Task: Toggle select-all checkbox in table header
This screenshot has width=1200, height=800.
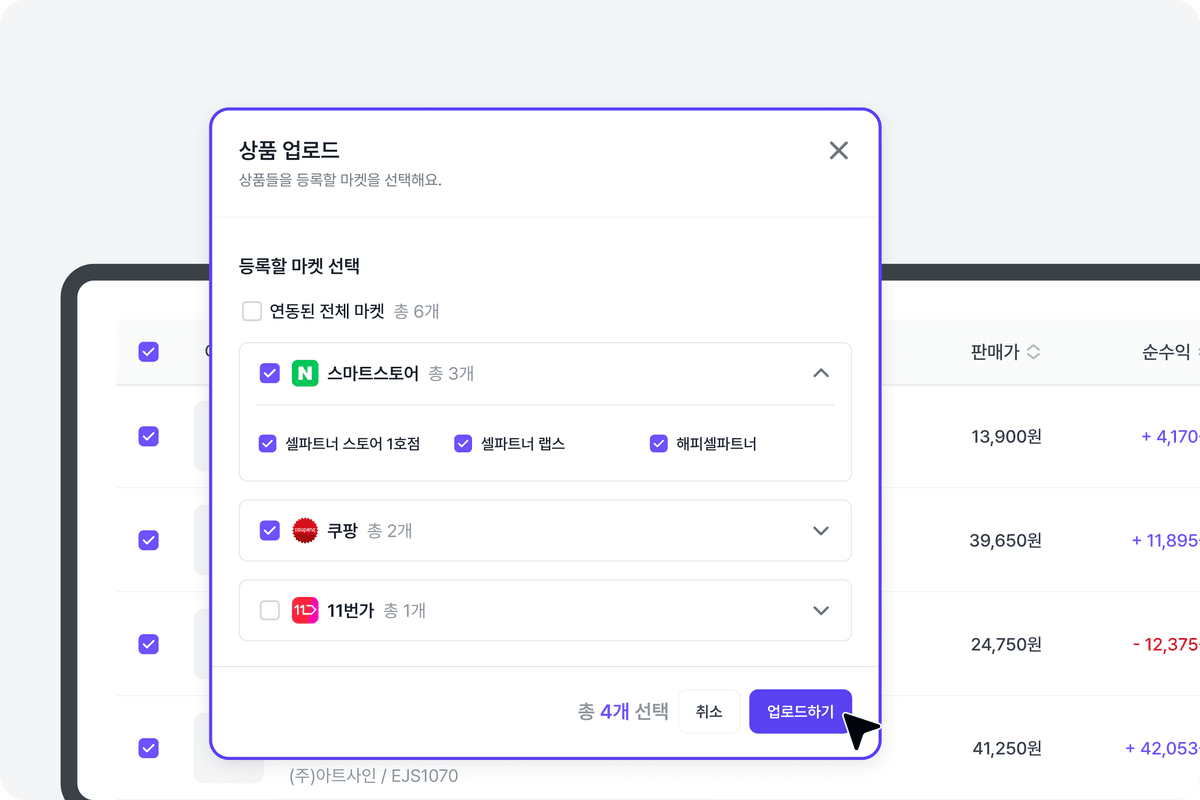Action: (148, 352)
